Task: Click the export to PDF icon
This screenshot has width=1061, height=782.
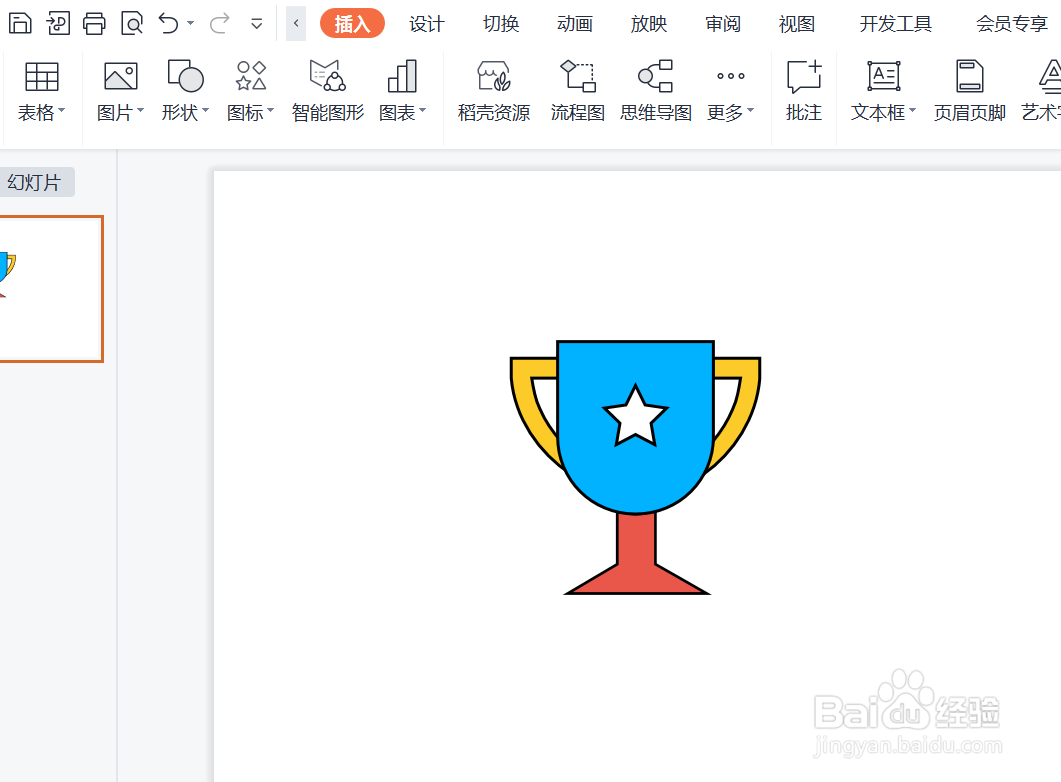Action: [58, 24]
